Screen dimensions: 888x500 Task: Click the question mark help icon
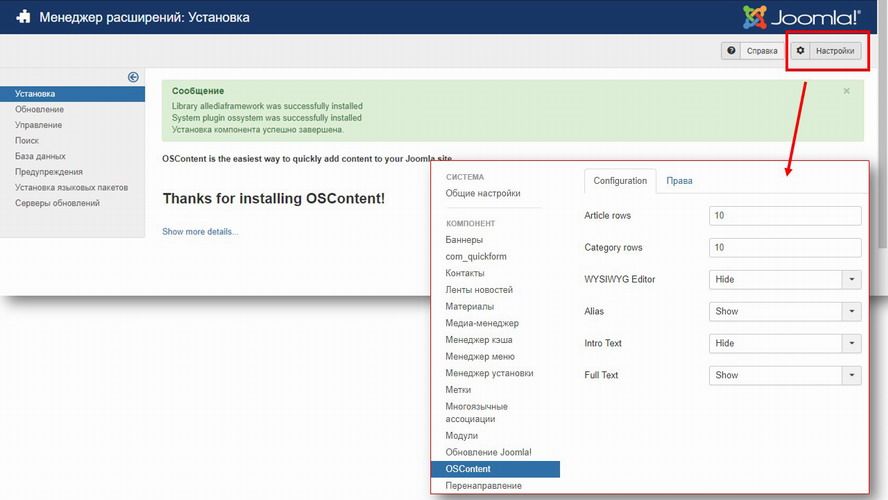[731, 50]
